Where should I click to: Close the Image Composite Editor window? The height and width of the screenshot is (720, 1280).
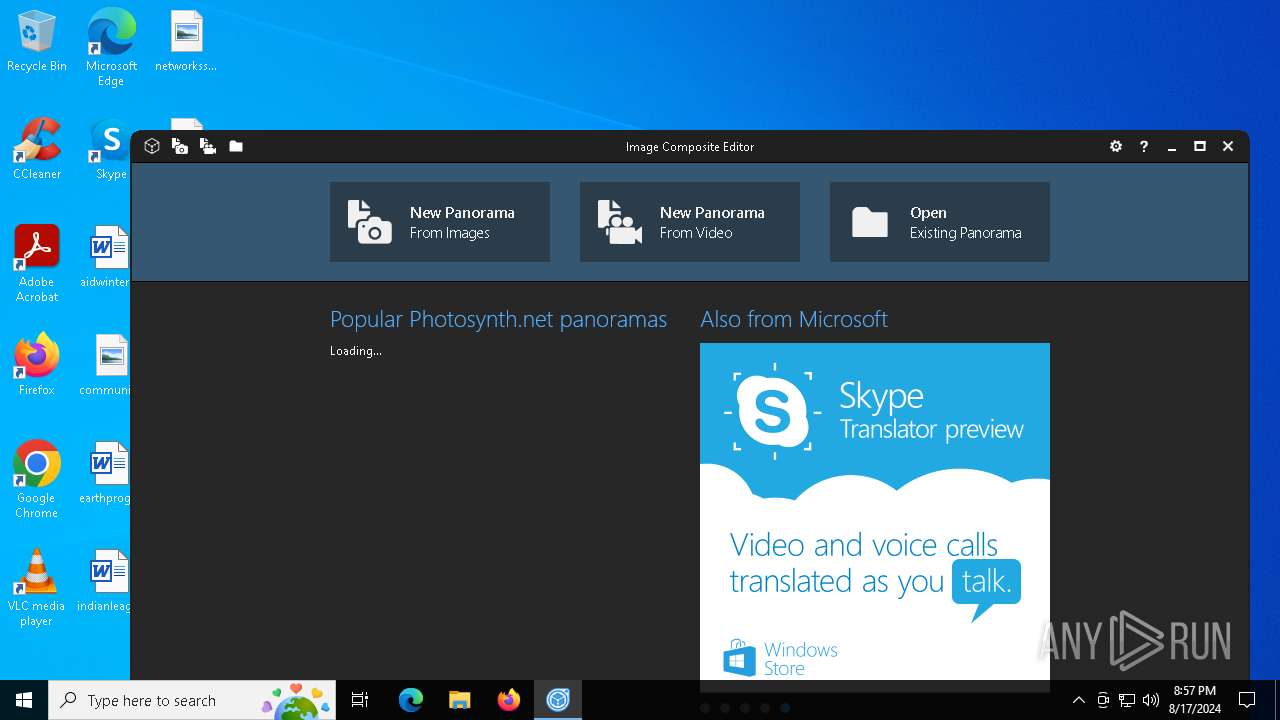point(1228,146)
